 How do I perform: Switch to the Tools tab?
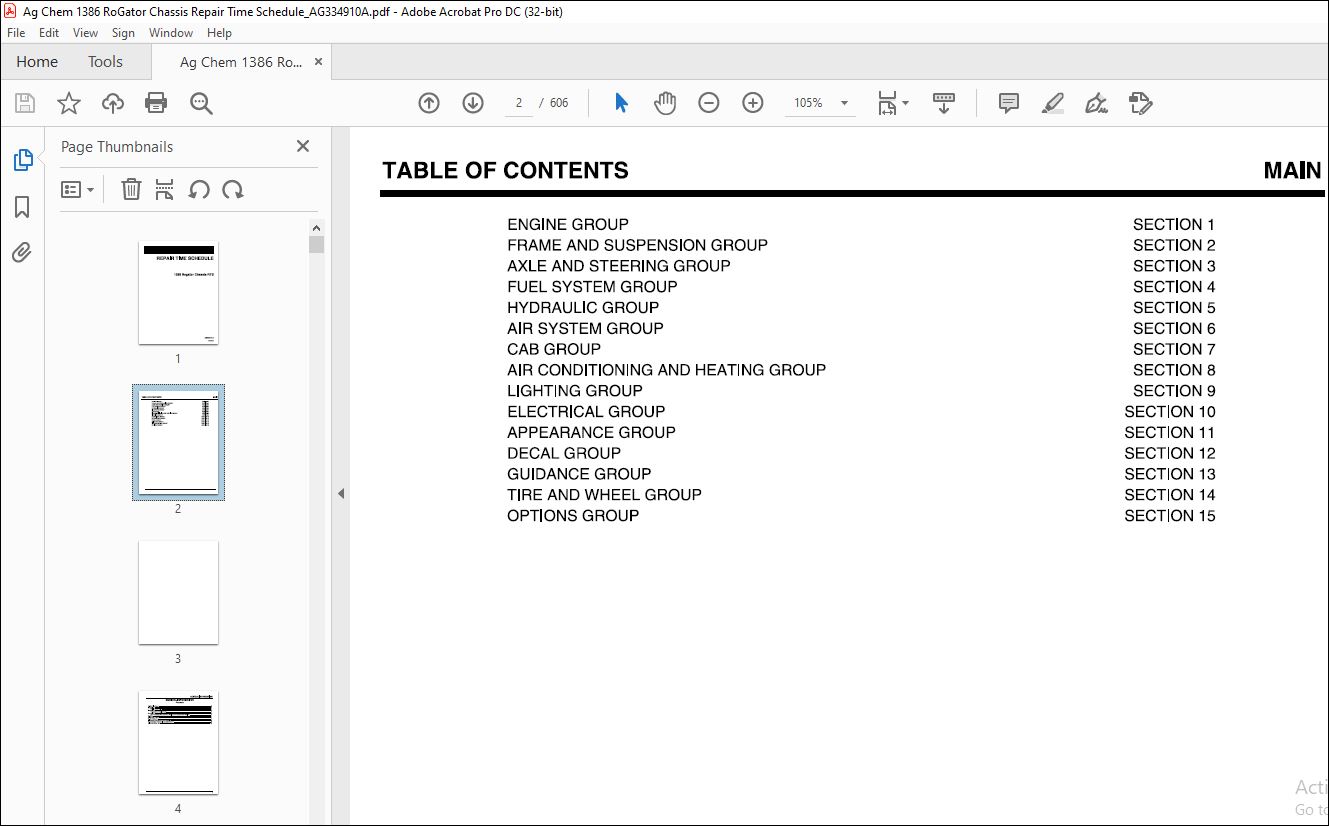[x=105, y=62]
